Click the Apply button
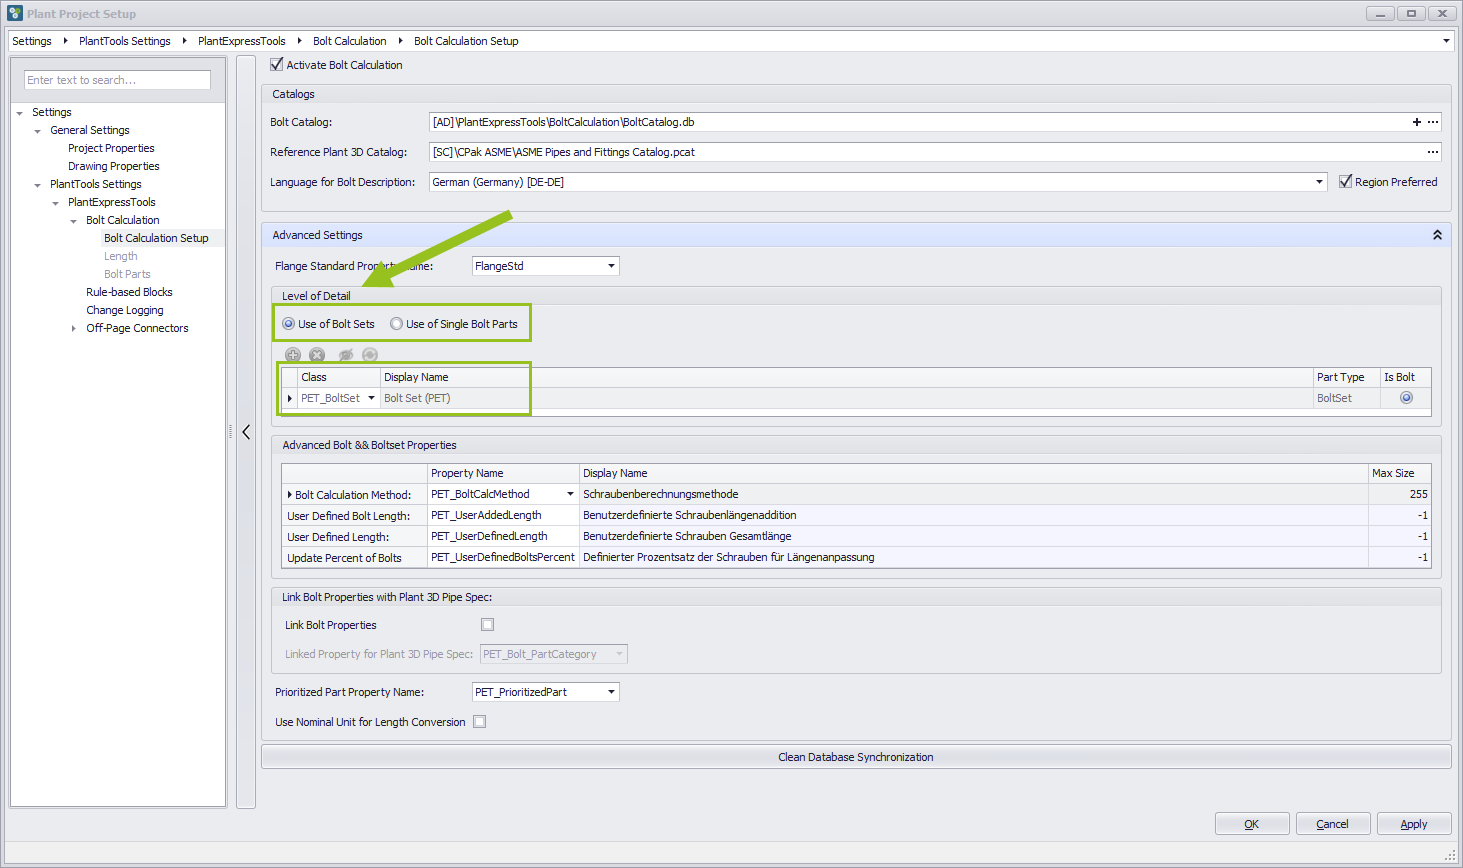 pyautogui.click(x=1414, y=824)
